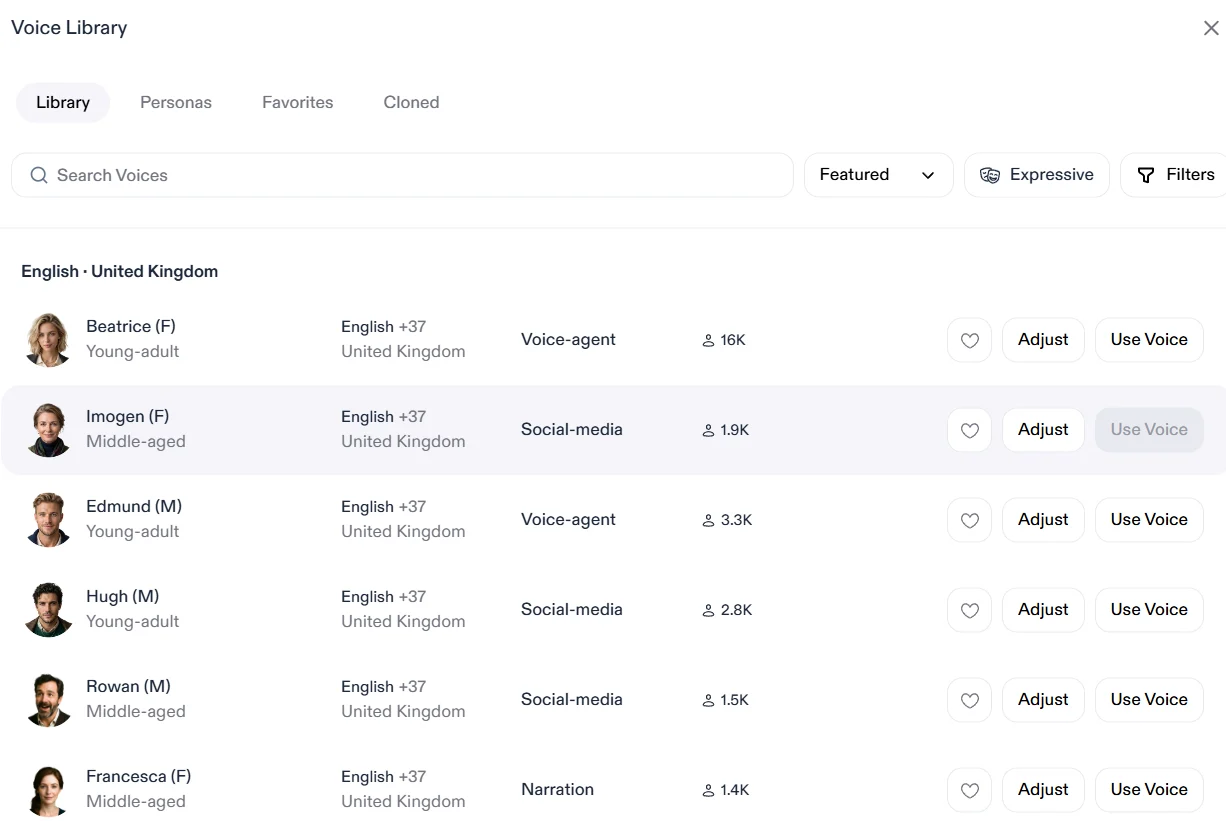This screenshot has width=1226, height=821.
Task: Favorite Beatrice voice with heart icon
Action: [x=969, y=340]
